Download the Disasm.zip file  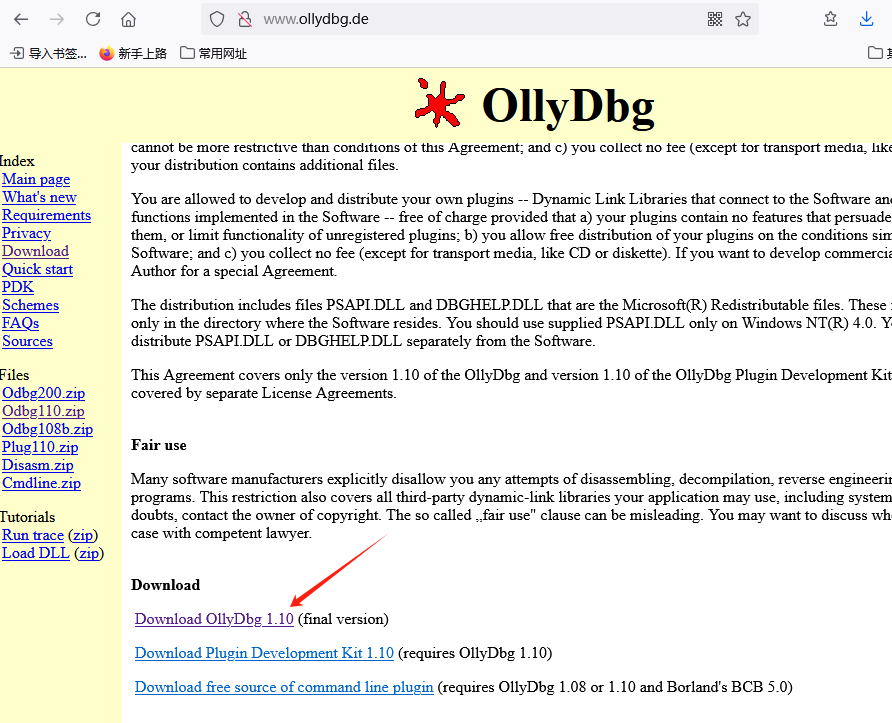(38, 465)
